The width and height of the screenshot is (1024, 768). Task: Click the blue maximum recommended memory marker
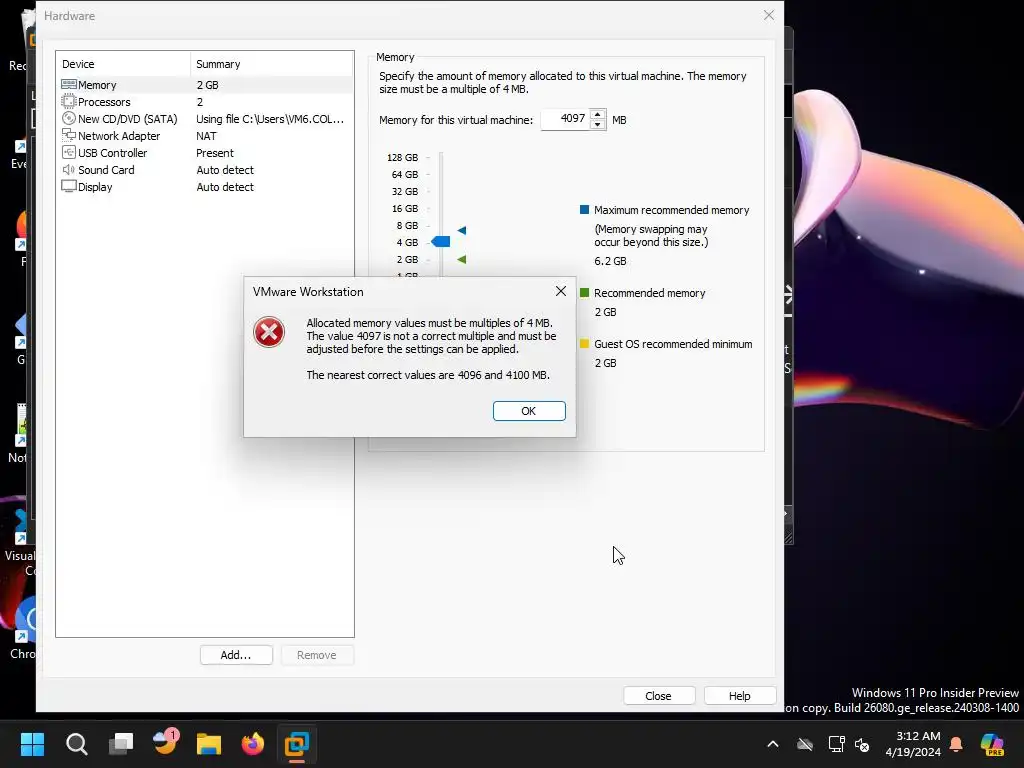[x=462, y=230]
